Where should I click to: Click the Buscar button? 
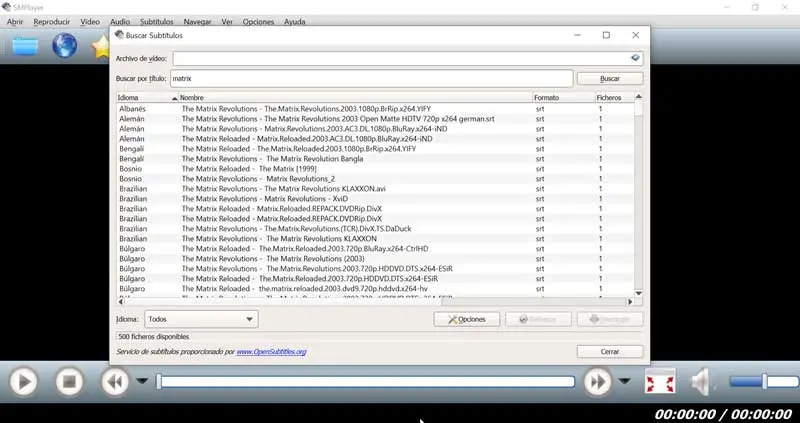point(610,79)
